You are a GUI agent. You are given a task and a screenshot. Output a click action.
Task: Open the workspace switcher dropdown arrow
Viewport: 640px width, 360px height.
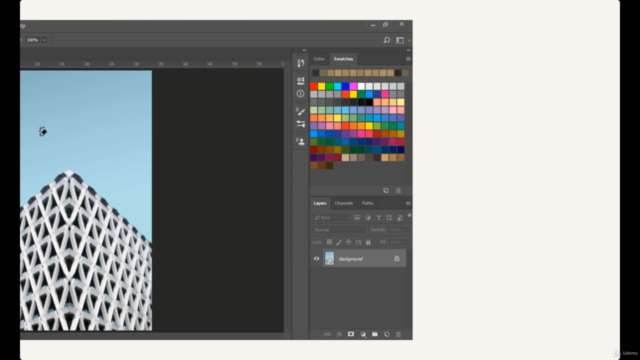click(409, 40)
